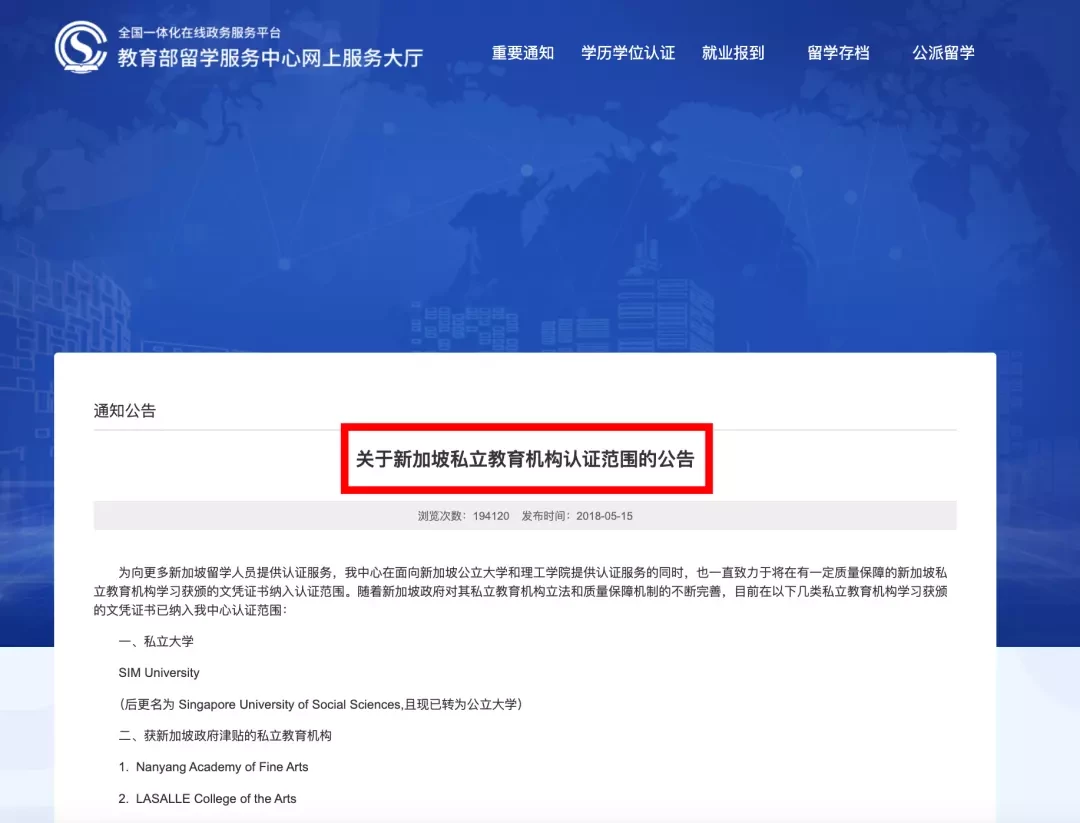Open the 留学存档 menu item
The height and width of the screenshot is (823, 1080).
[838, 53]
